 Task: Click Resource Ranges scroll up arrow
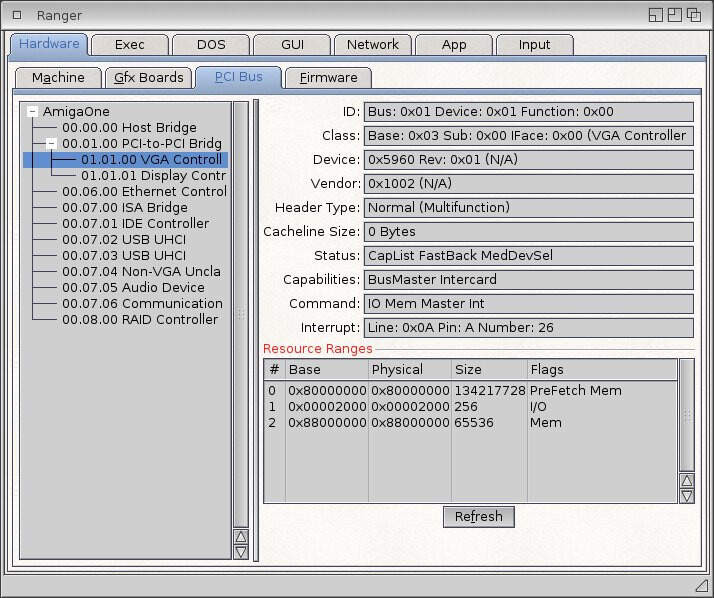686,481
